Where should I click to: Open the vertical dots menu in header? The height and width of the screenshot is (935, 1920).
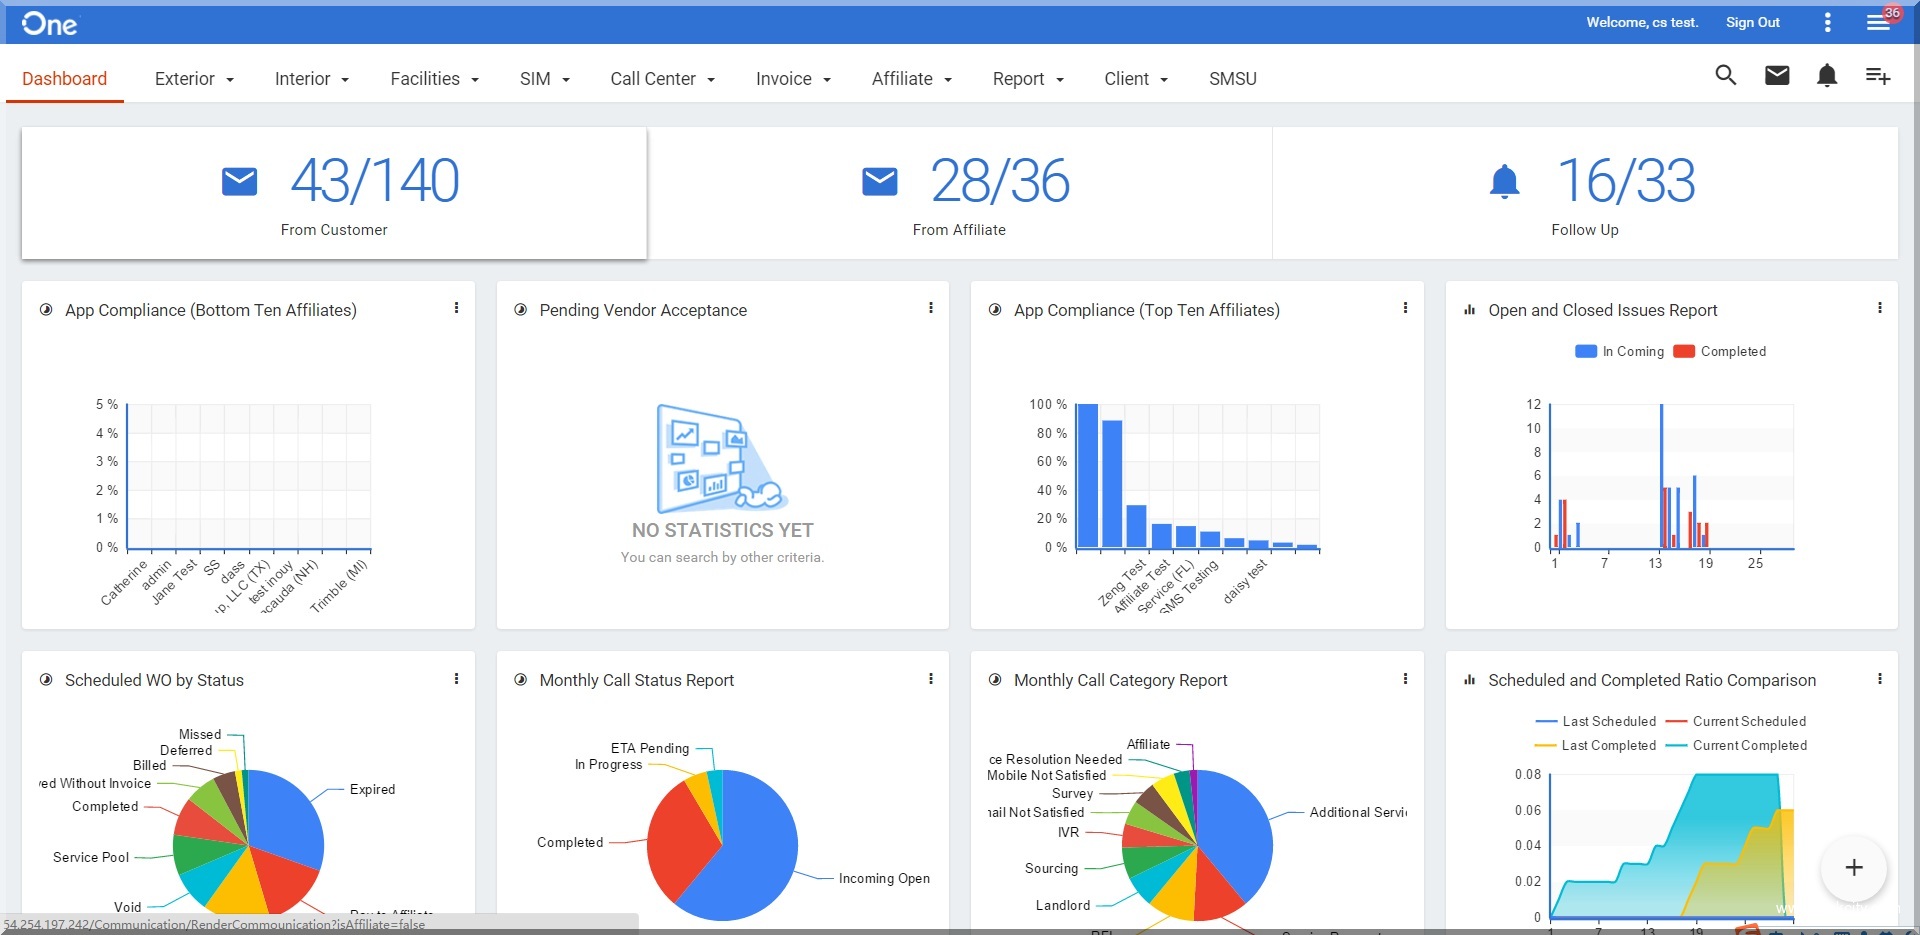pyautogui.click(x=1828, y=22)
